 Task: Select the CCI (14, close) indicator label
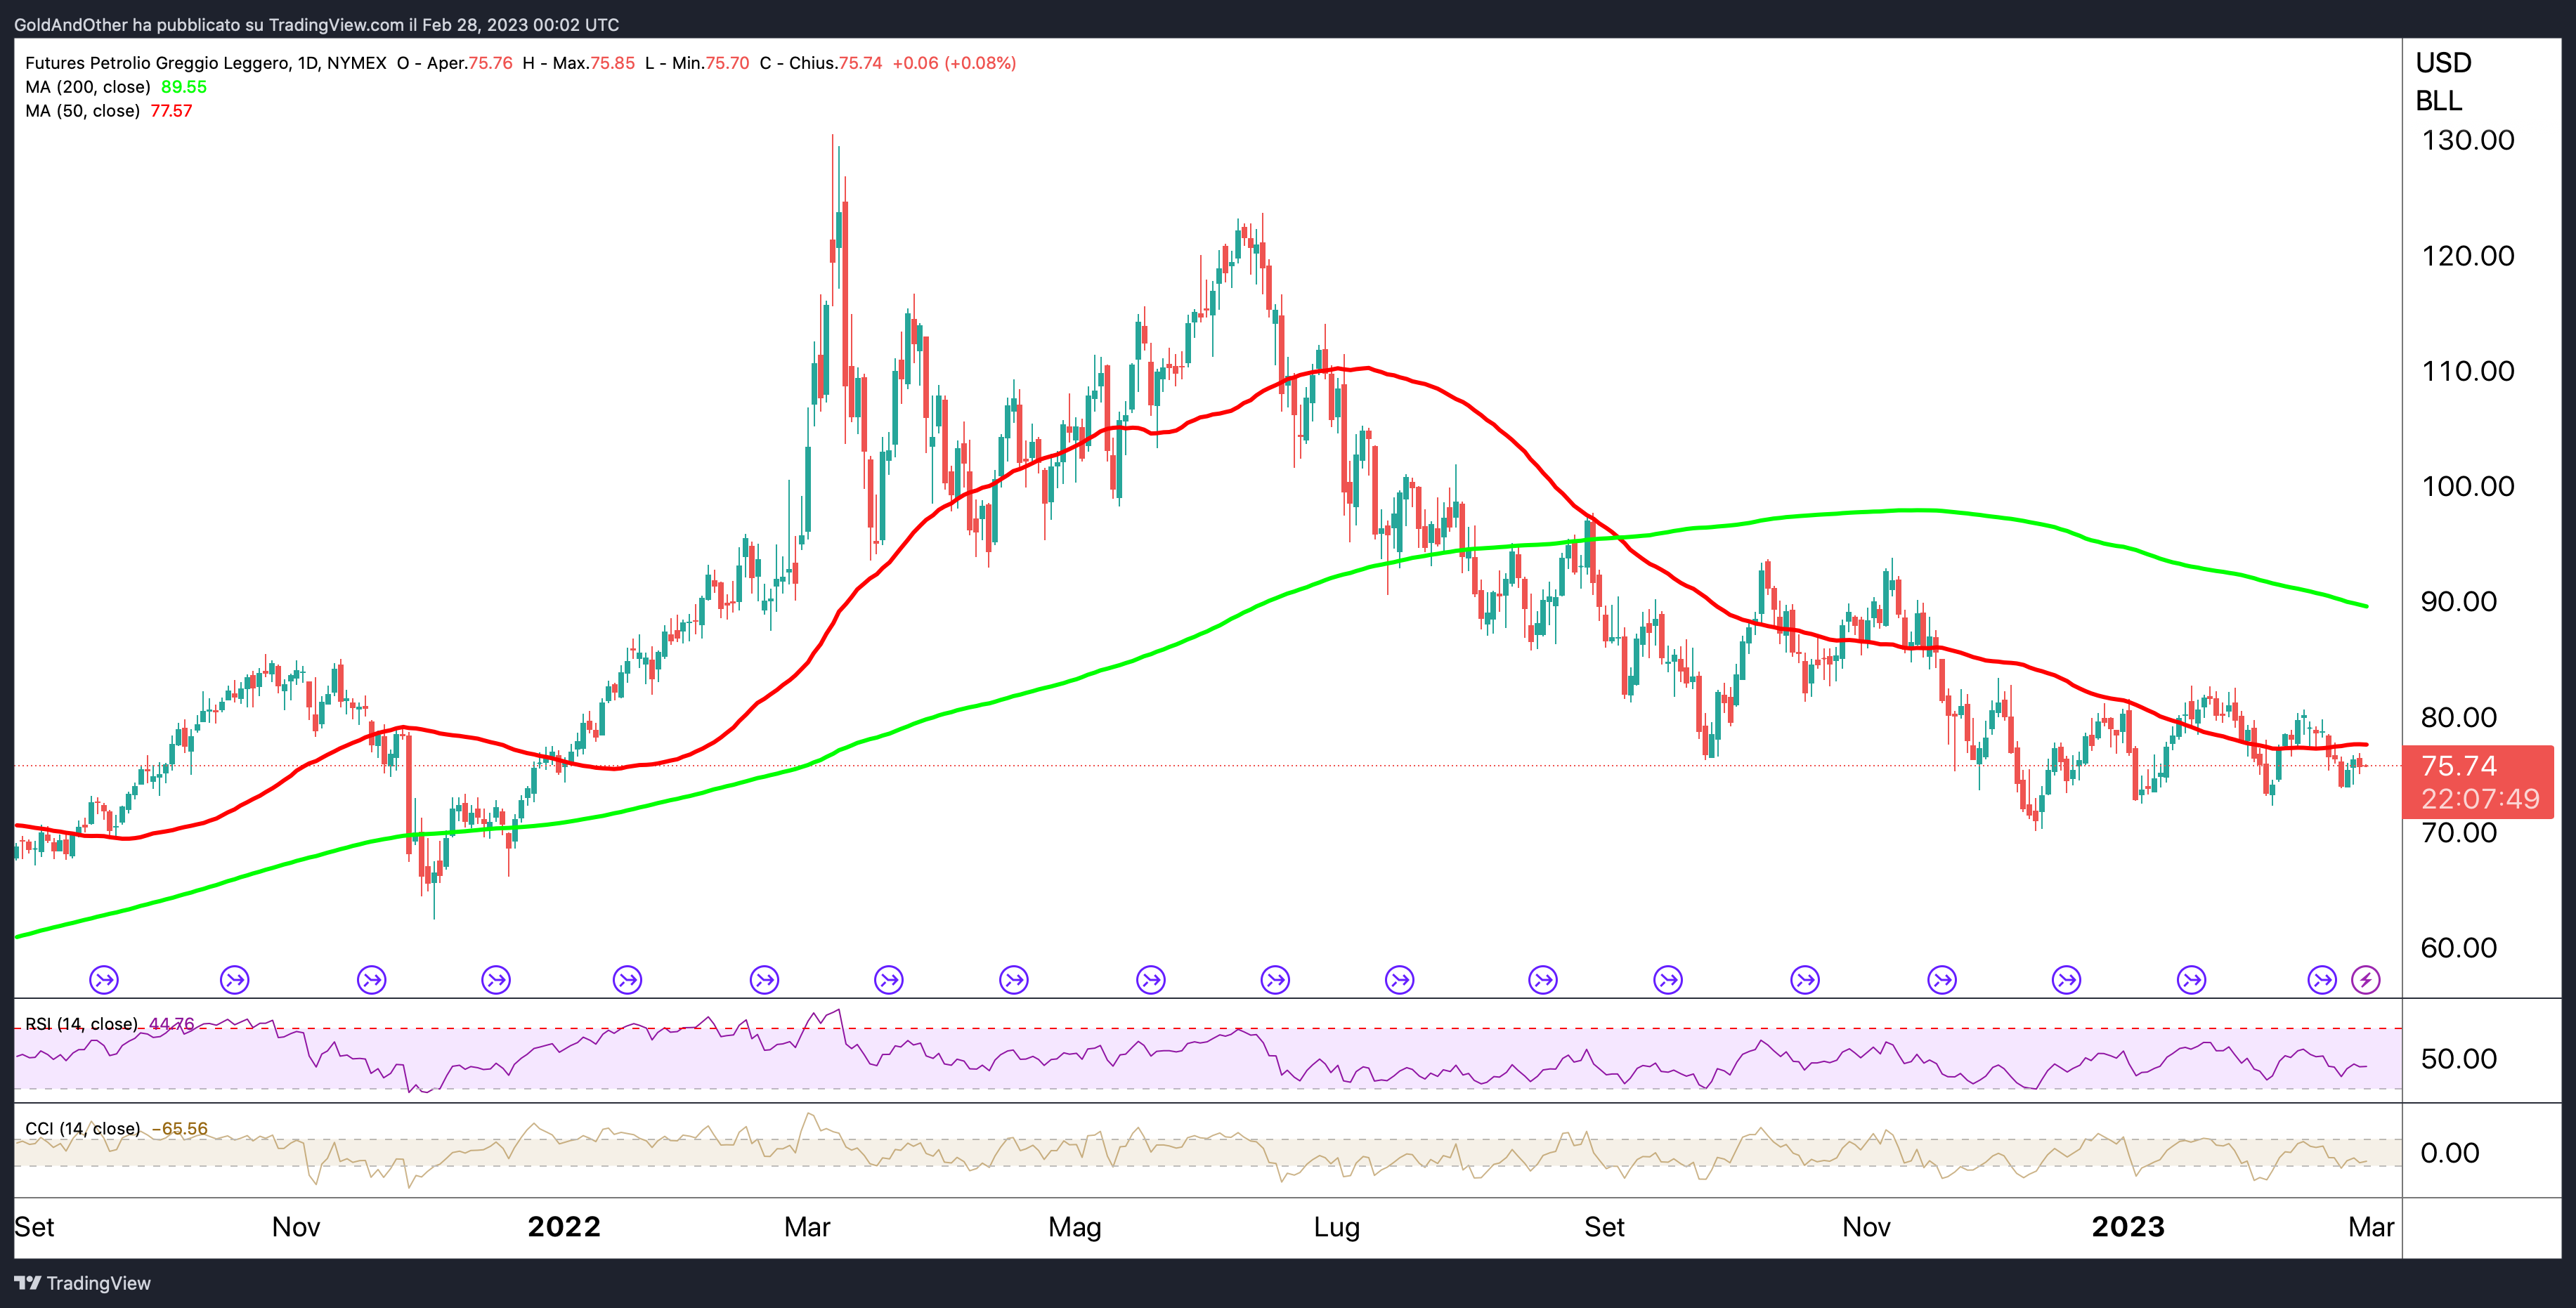[83, 1129]
